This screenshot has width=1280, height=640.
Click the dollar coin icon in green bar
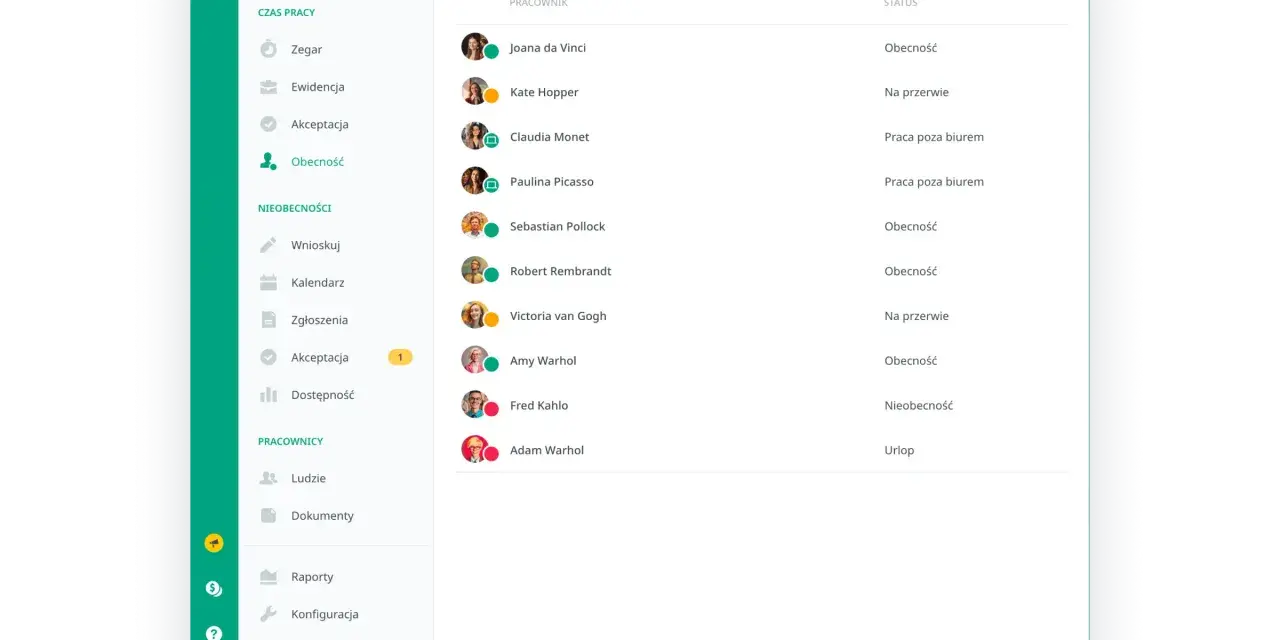coord(214,588)
